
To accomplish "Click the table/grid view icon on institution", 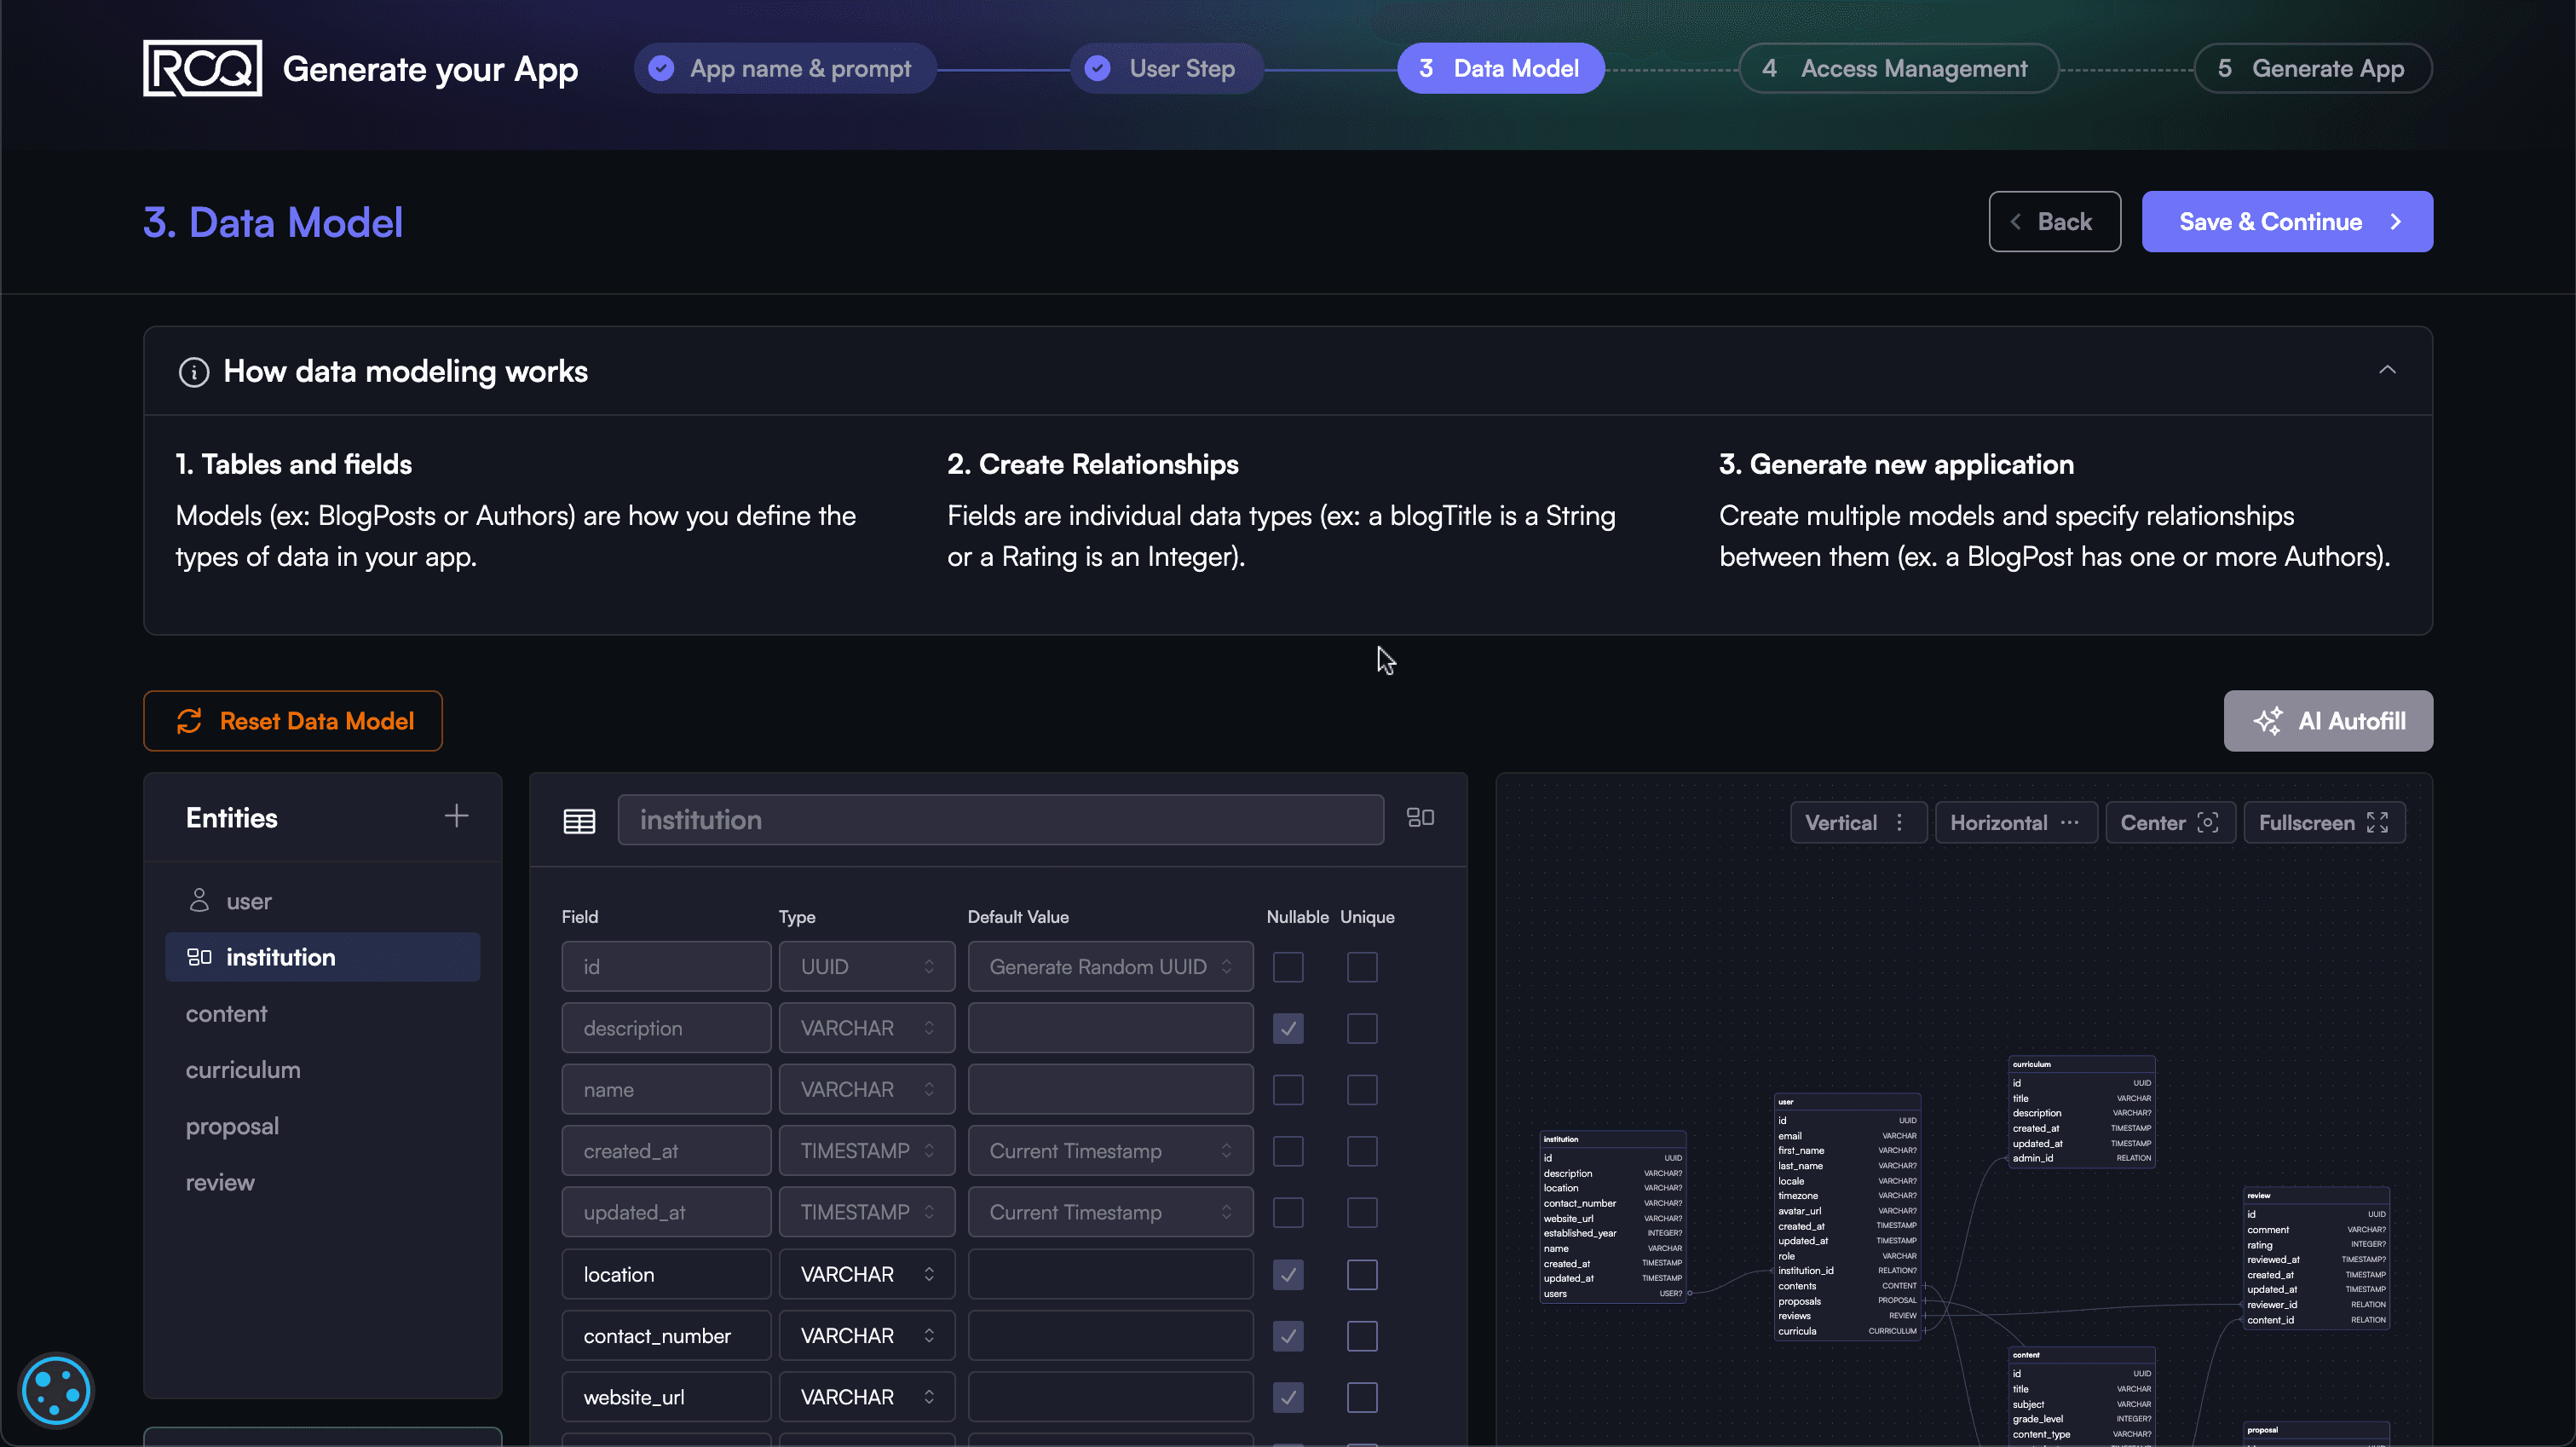I will (x=577, y=817).
